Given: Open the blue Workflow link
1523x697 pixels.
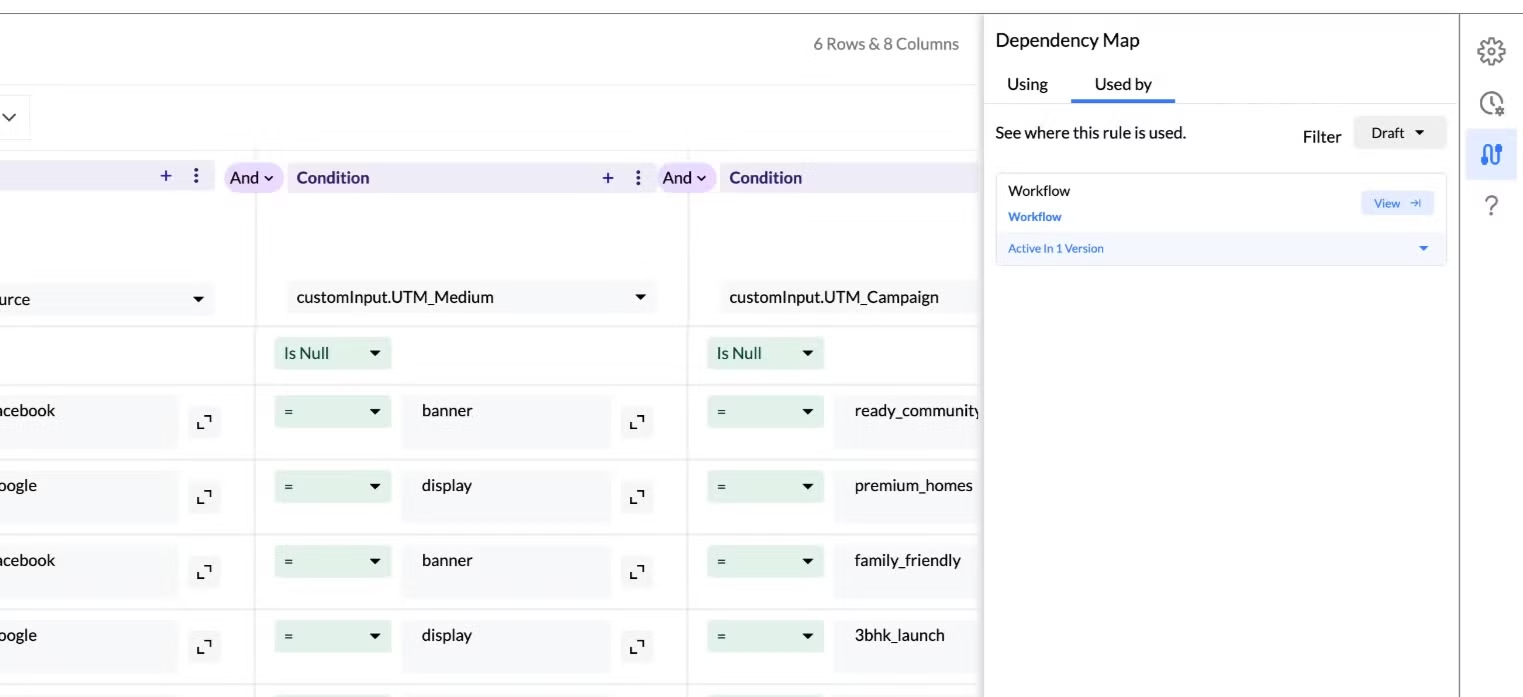Looking at the screenshot, I should pos(1034,217).
